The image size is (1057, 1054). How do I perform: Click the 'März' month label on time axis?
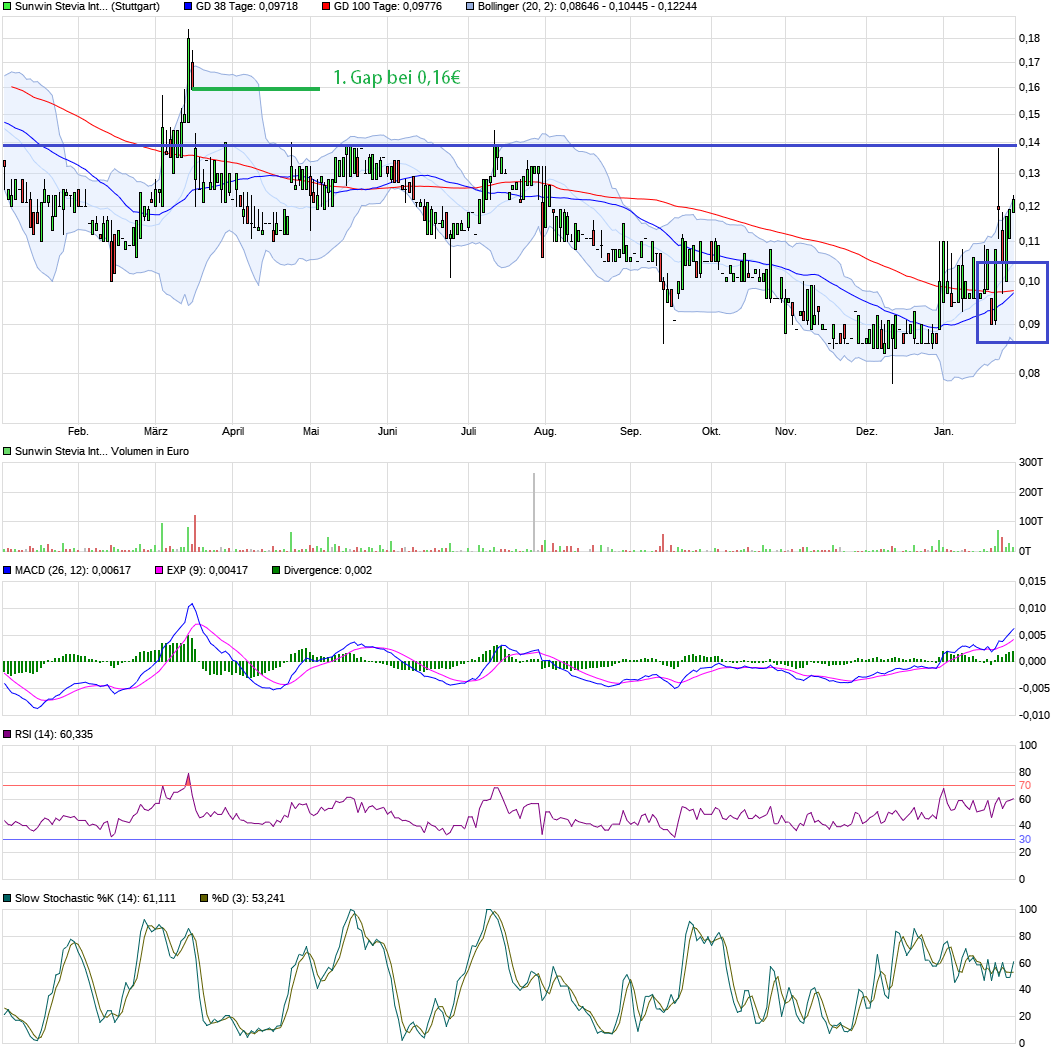(156, 431)
